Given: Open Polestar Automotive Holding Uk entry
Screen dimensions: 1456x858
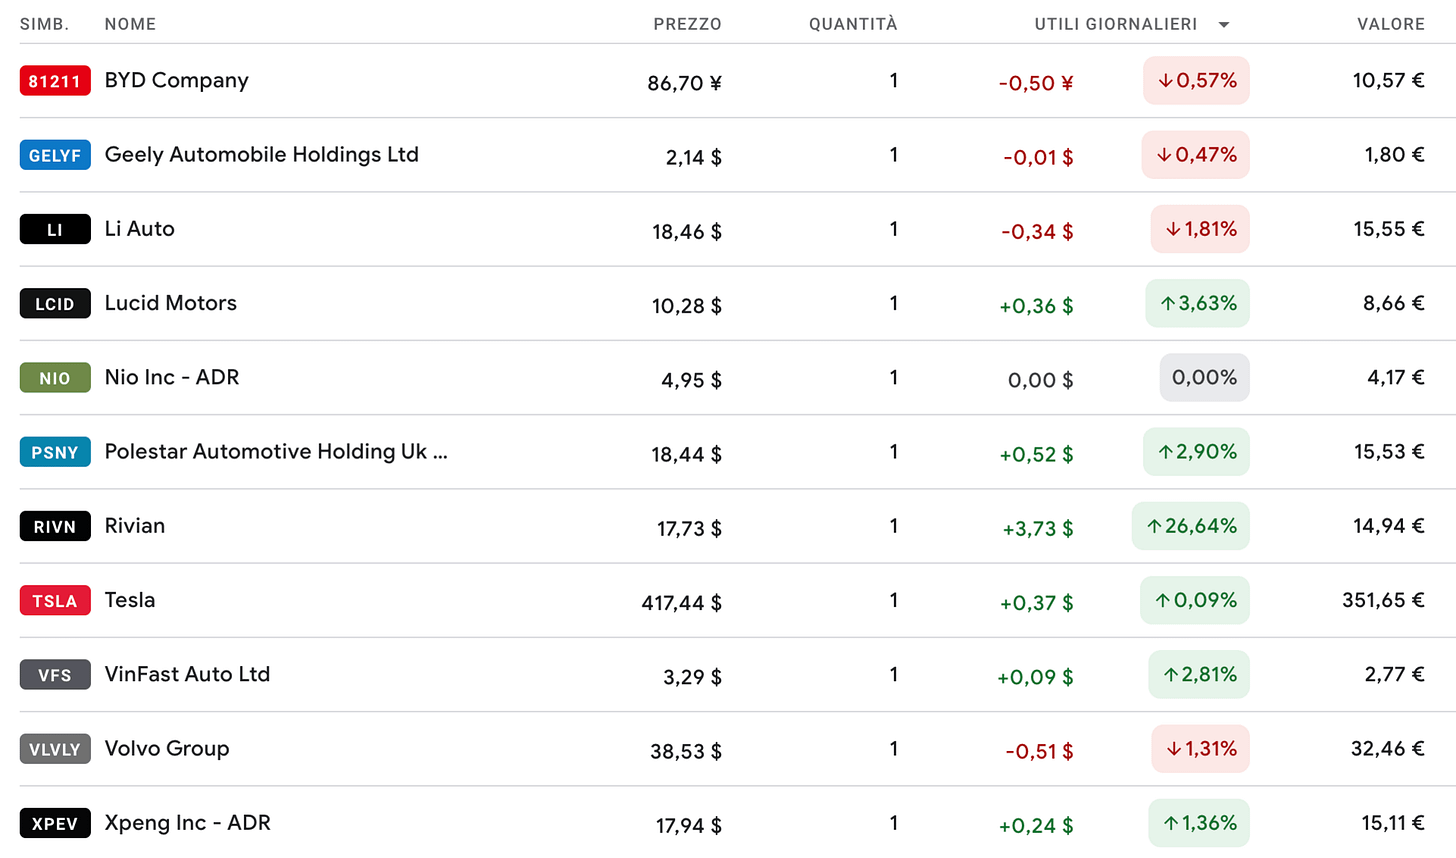Looking at the screenshot, I should coord(276,451).
